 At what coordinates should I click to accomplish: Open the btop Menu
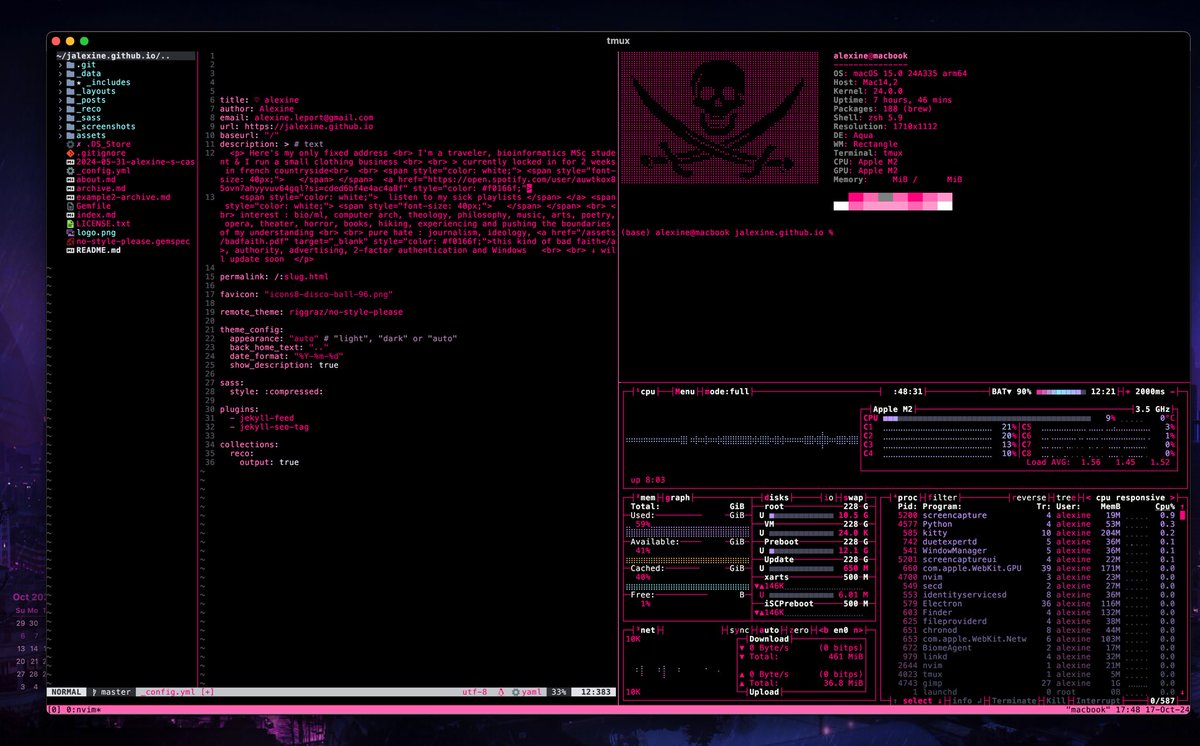(x=687, y=391)
